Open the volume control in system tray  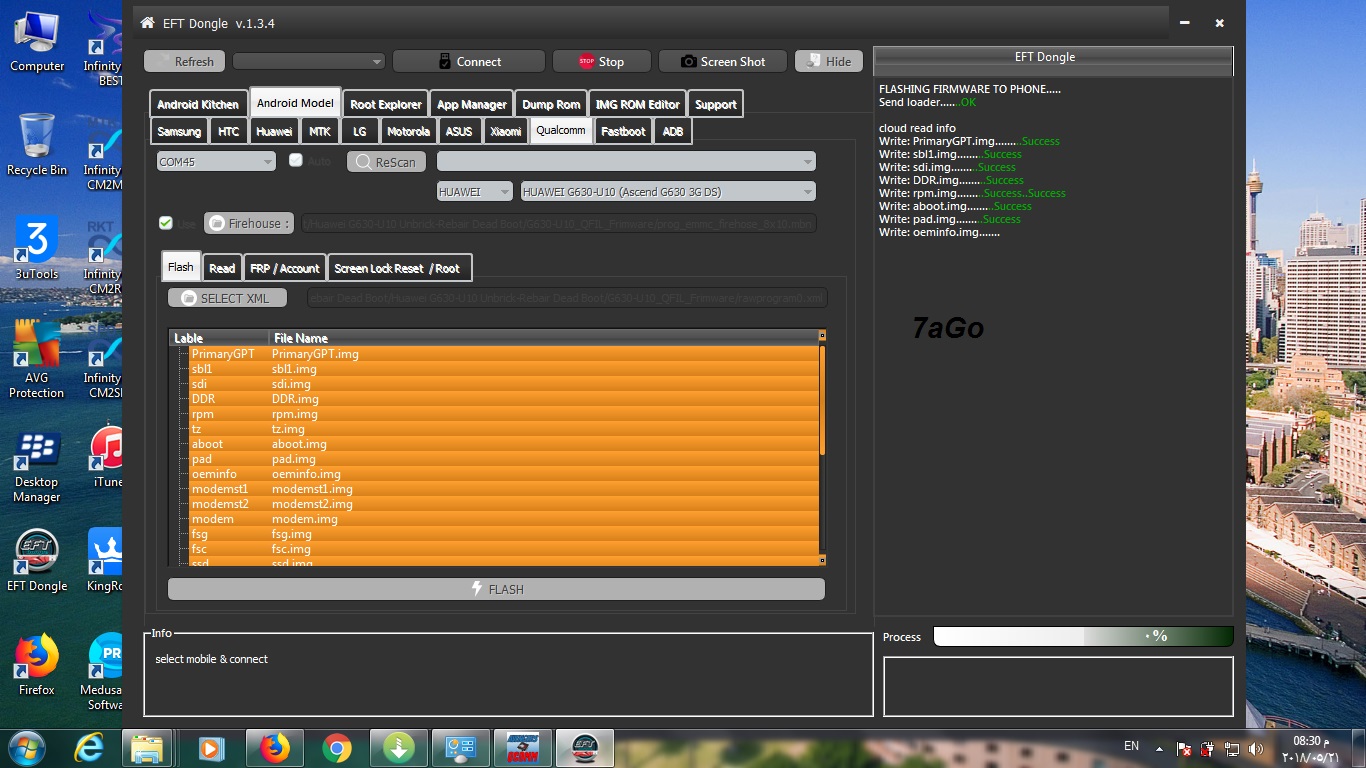tap(1257, 748)
